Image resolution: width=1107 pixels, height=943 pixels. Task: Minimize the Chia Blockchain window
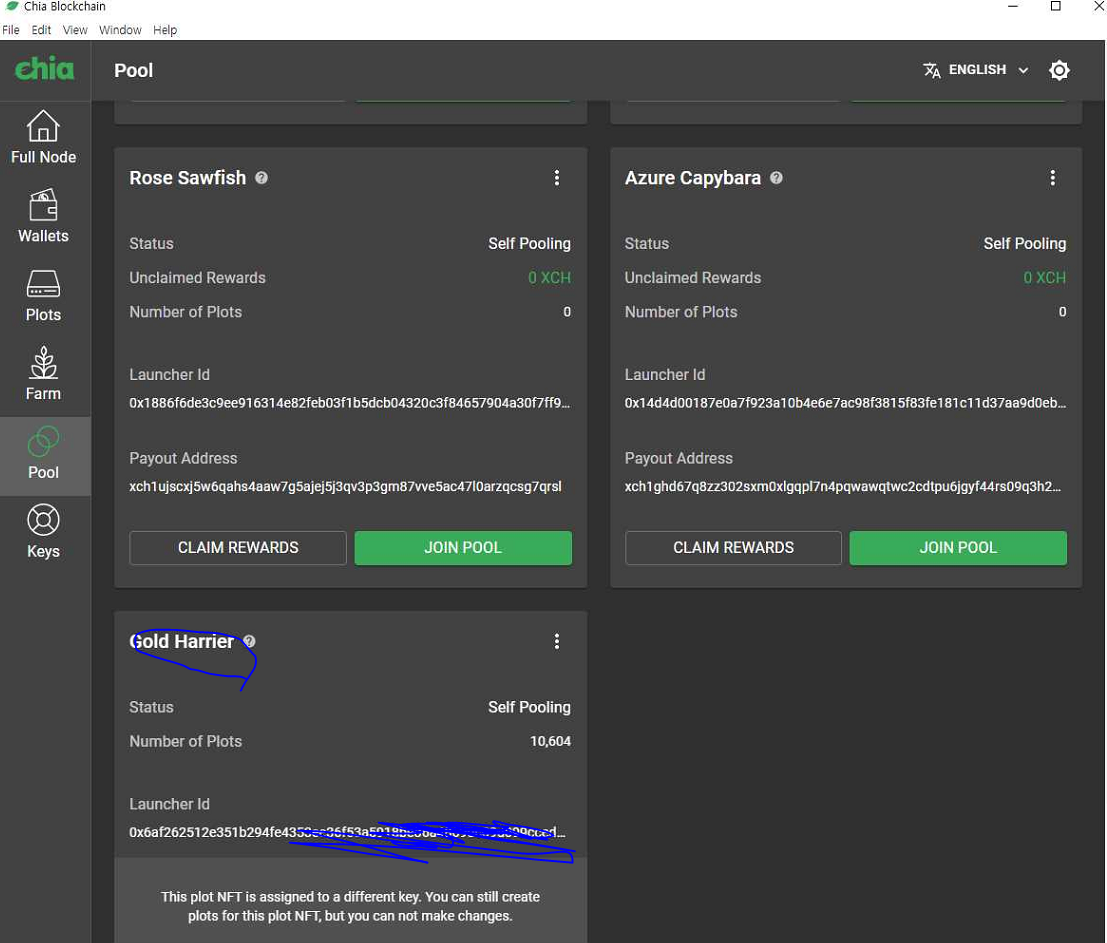[x=1012, y=6]
